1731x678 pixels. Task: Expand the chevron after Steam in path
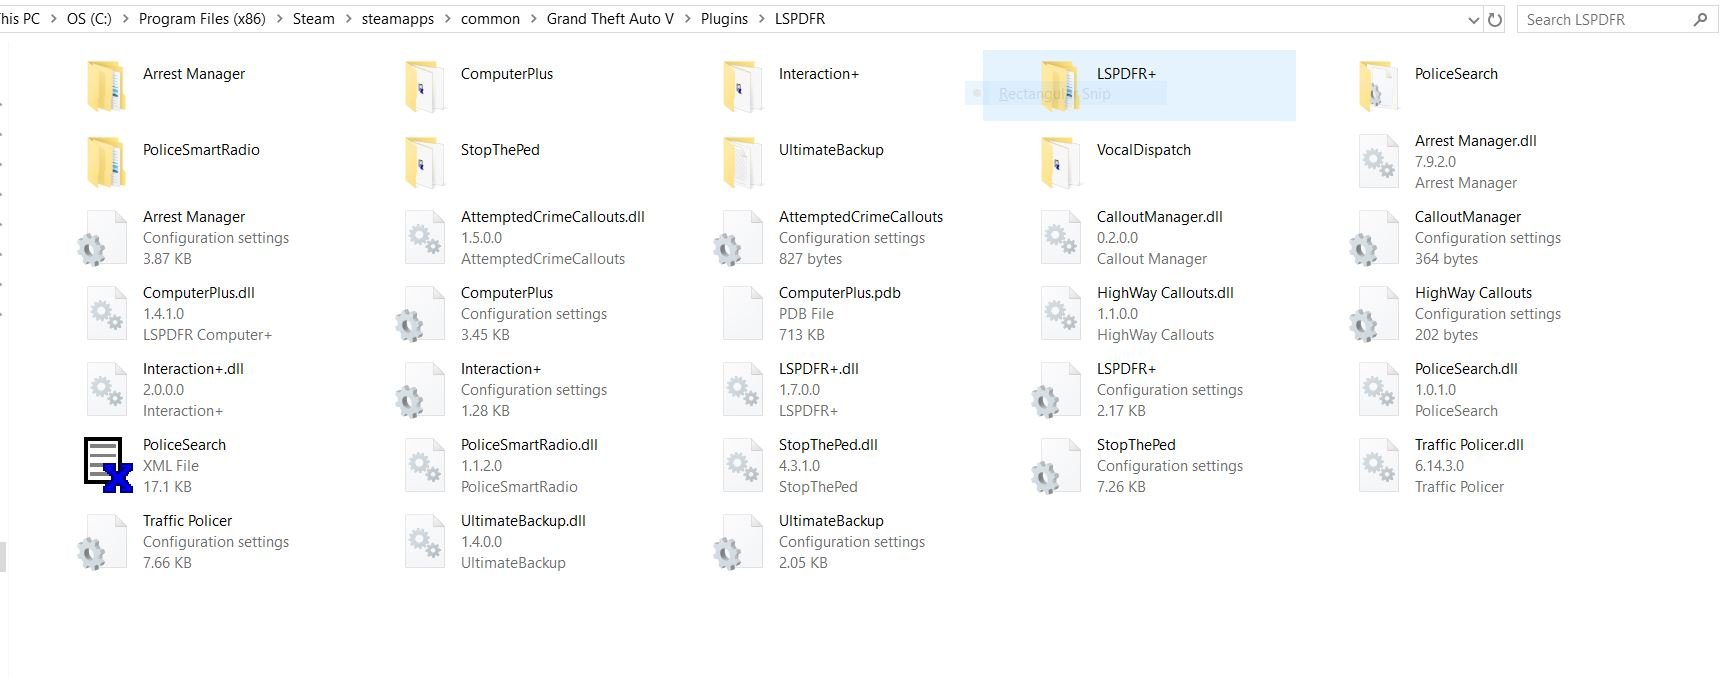click(x=348, y=19)
